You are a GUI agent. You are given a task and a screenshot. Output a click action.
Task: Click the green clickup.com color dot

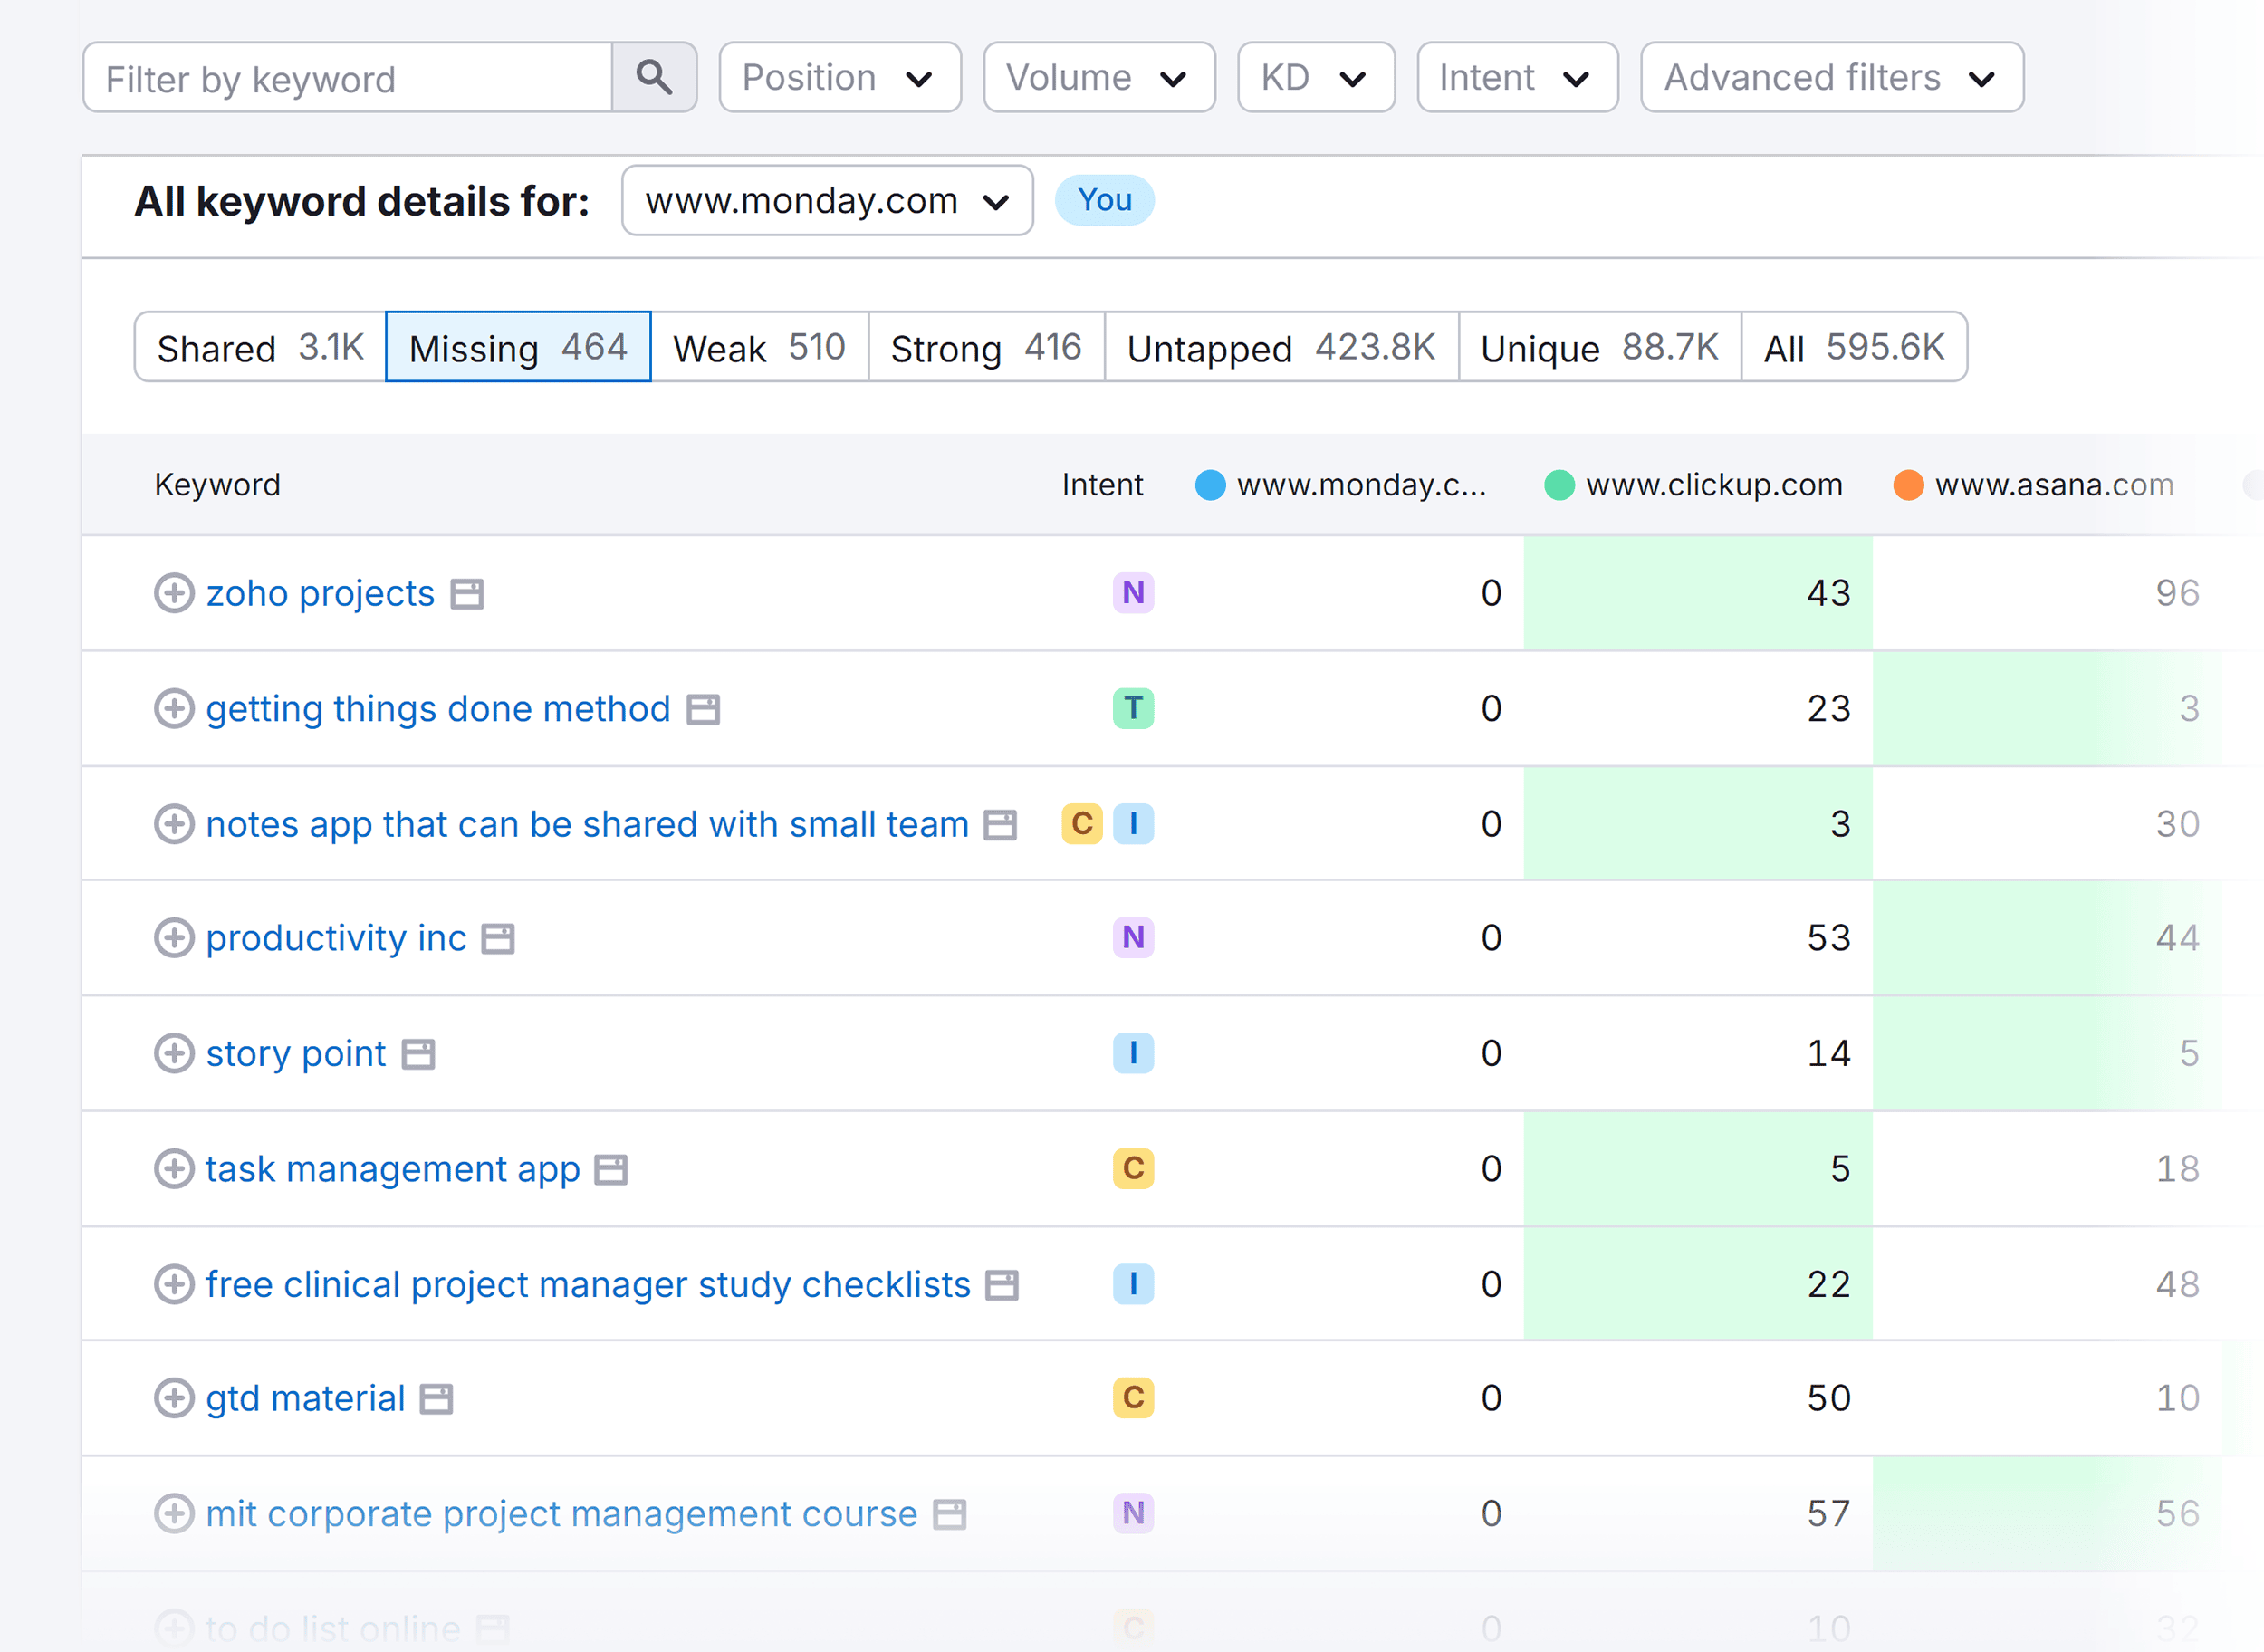[x=1559, y=485]
